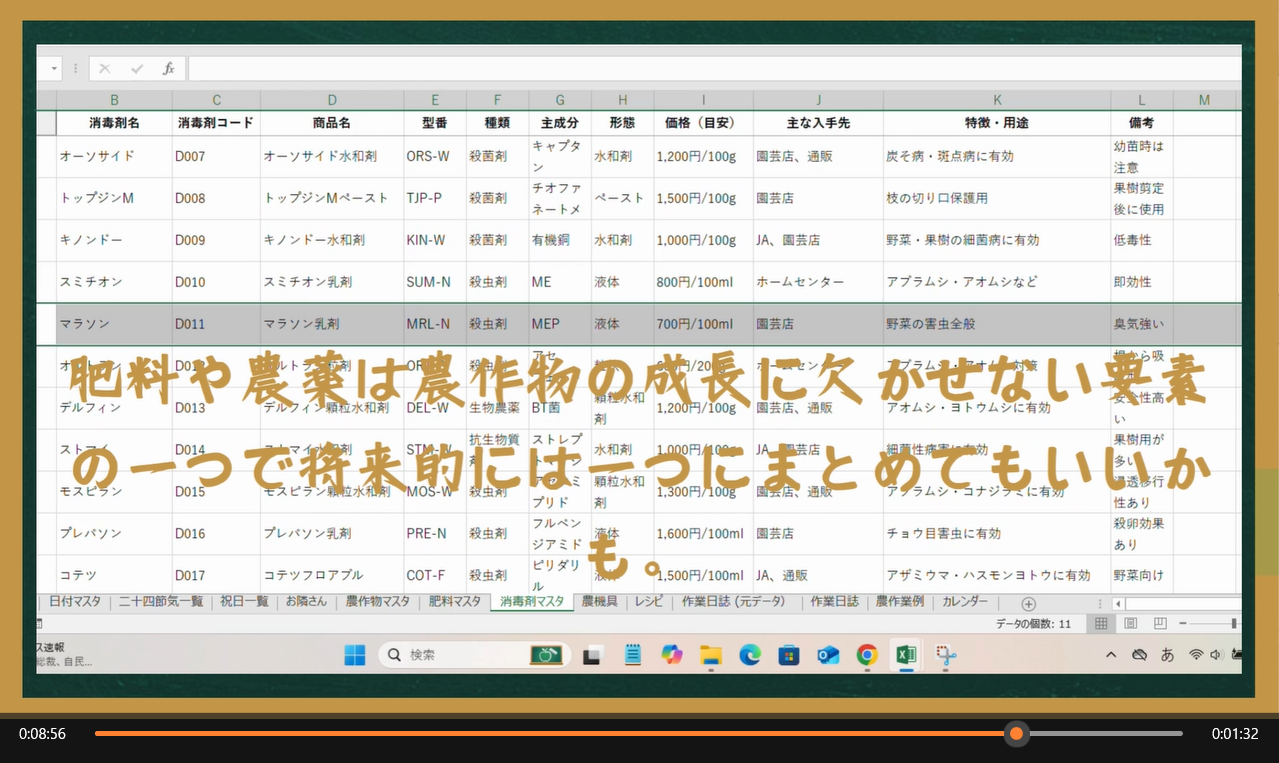Viewport: 1279px width, 763px height.
Task: Switch to the 肥料マスタ sheet tab
Action: point(455,602)
